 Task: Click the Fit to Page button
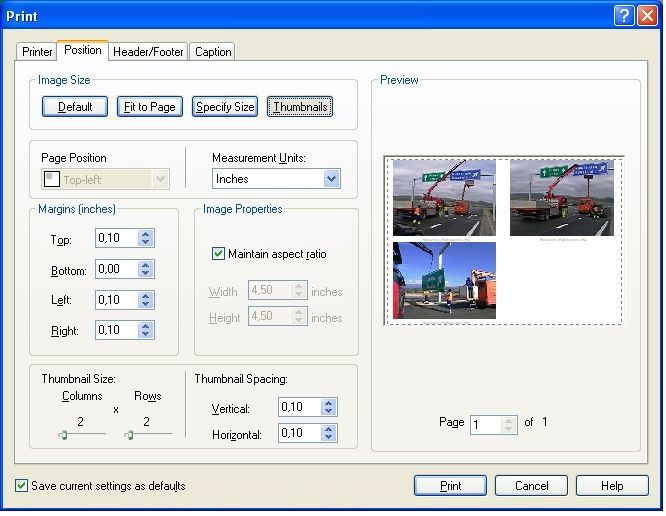click(x=150, y=107)
